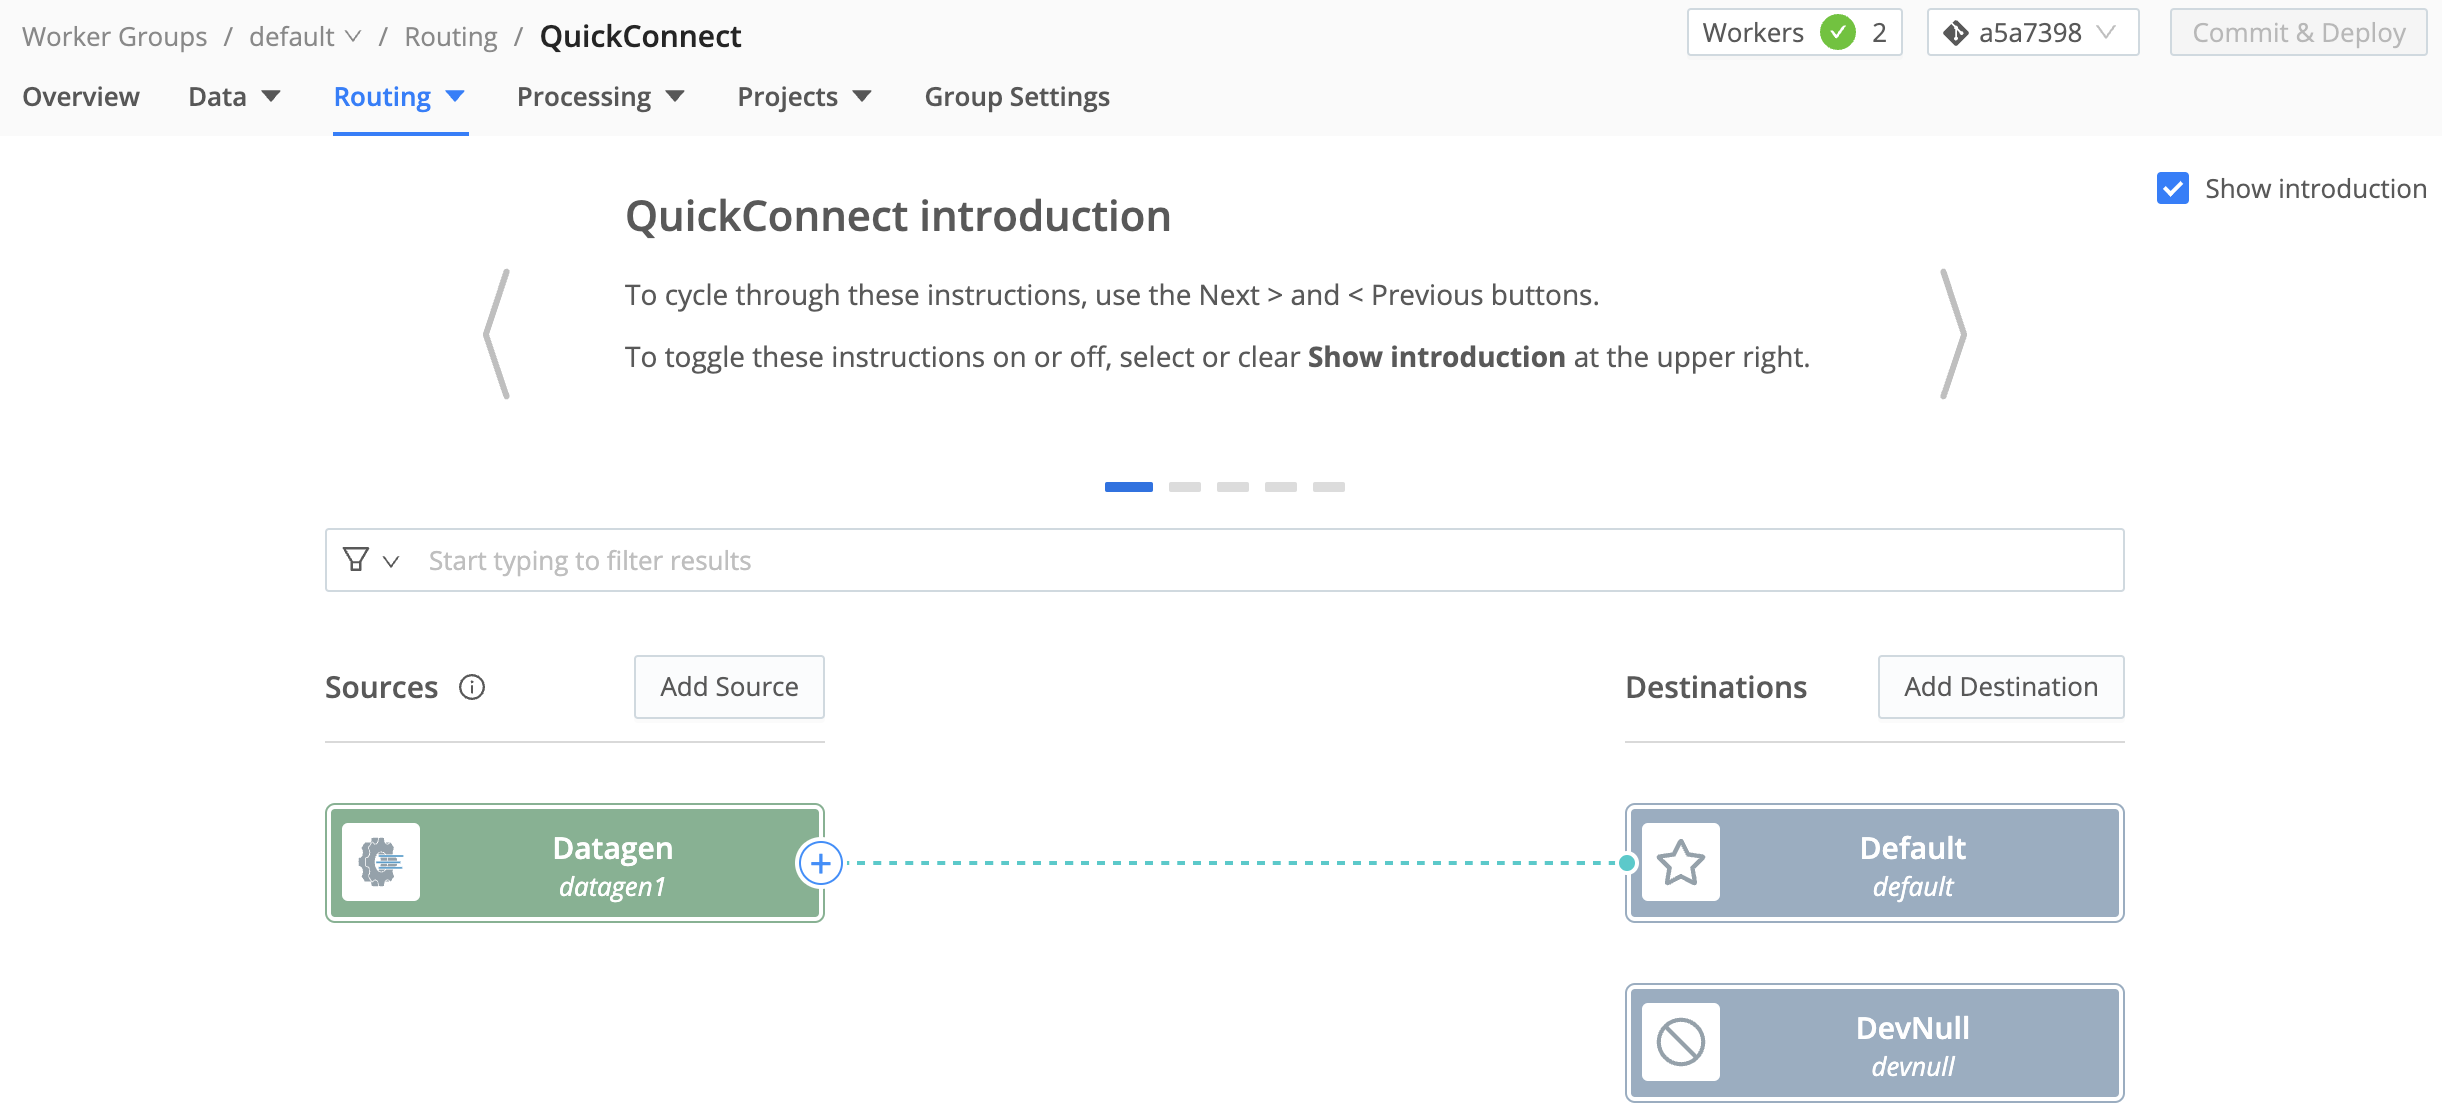Open Group Settings
Image resolution: width=2442 pixels, height=1120 pixels.
[1016, 96]
